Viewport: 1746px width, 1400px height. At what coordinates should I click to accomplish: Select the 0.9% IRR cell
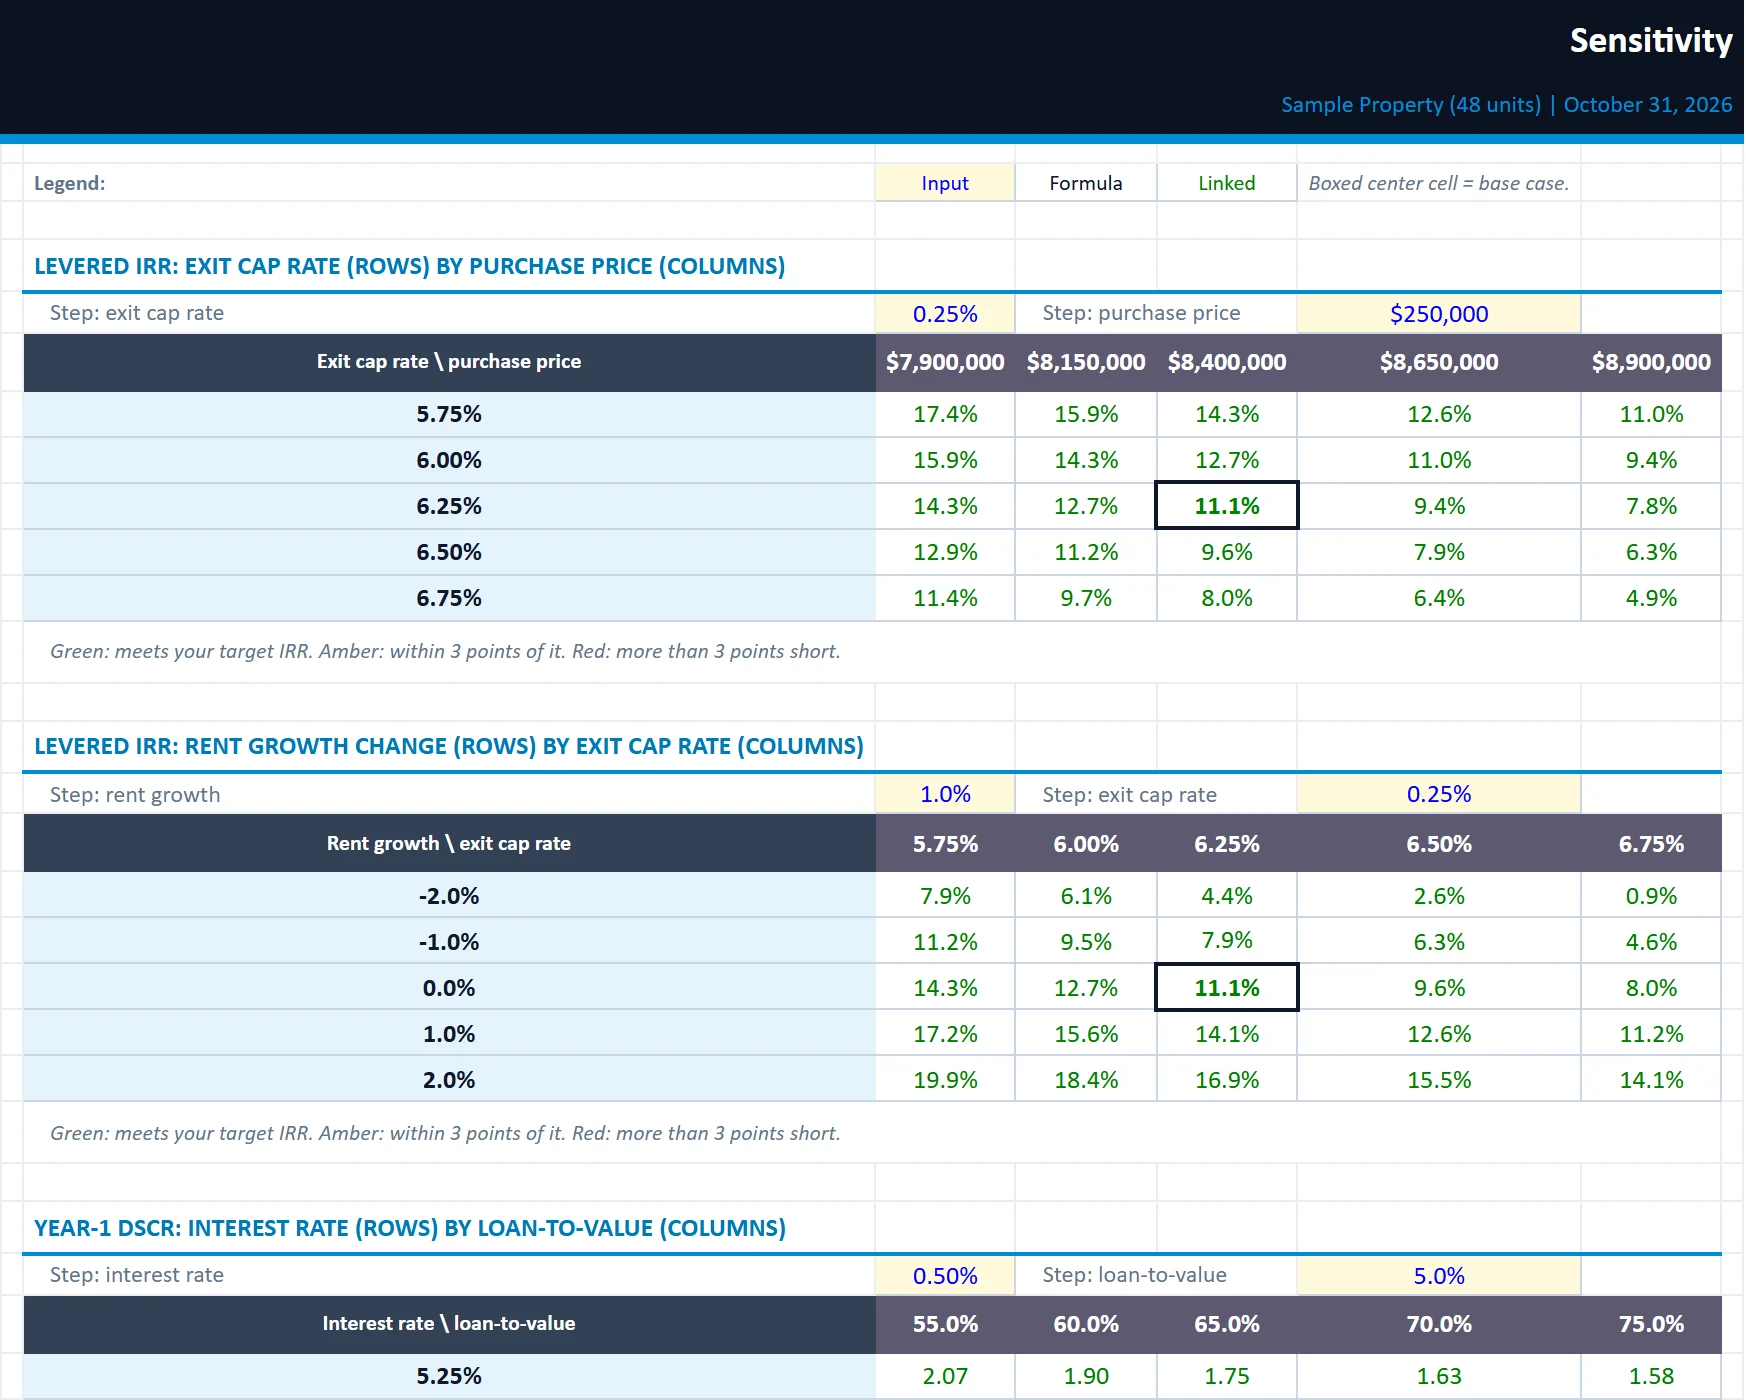[1651, 896]
